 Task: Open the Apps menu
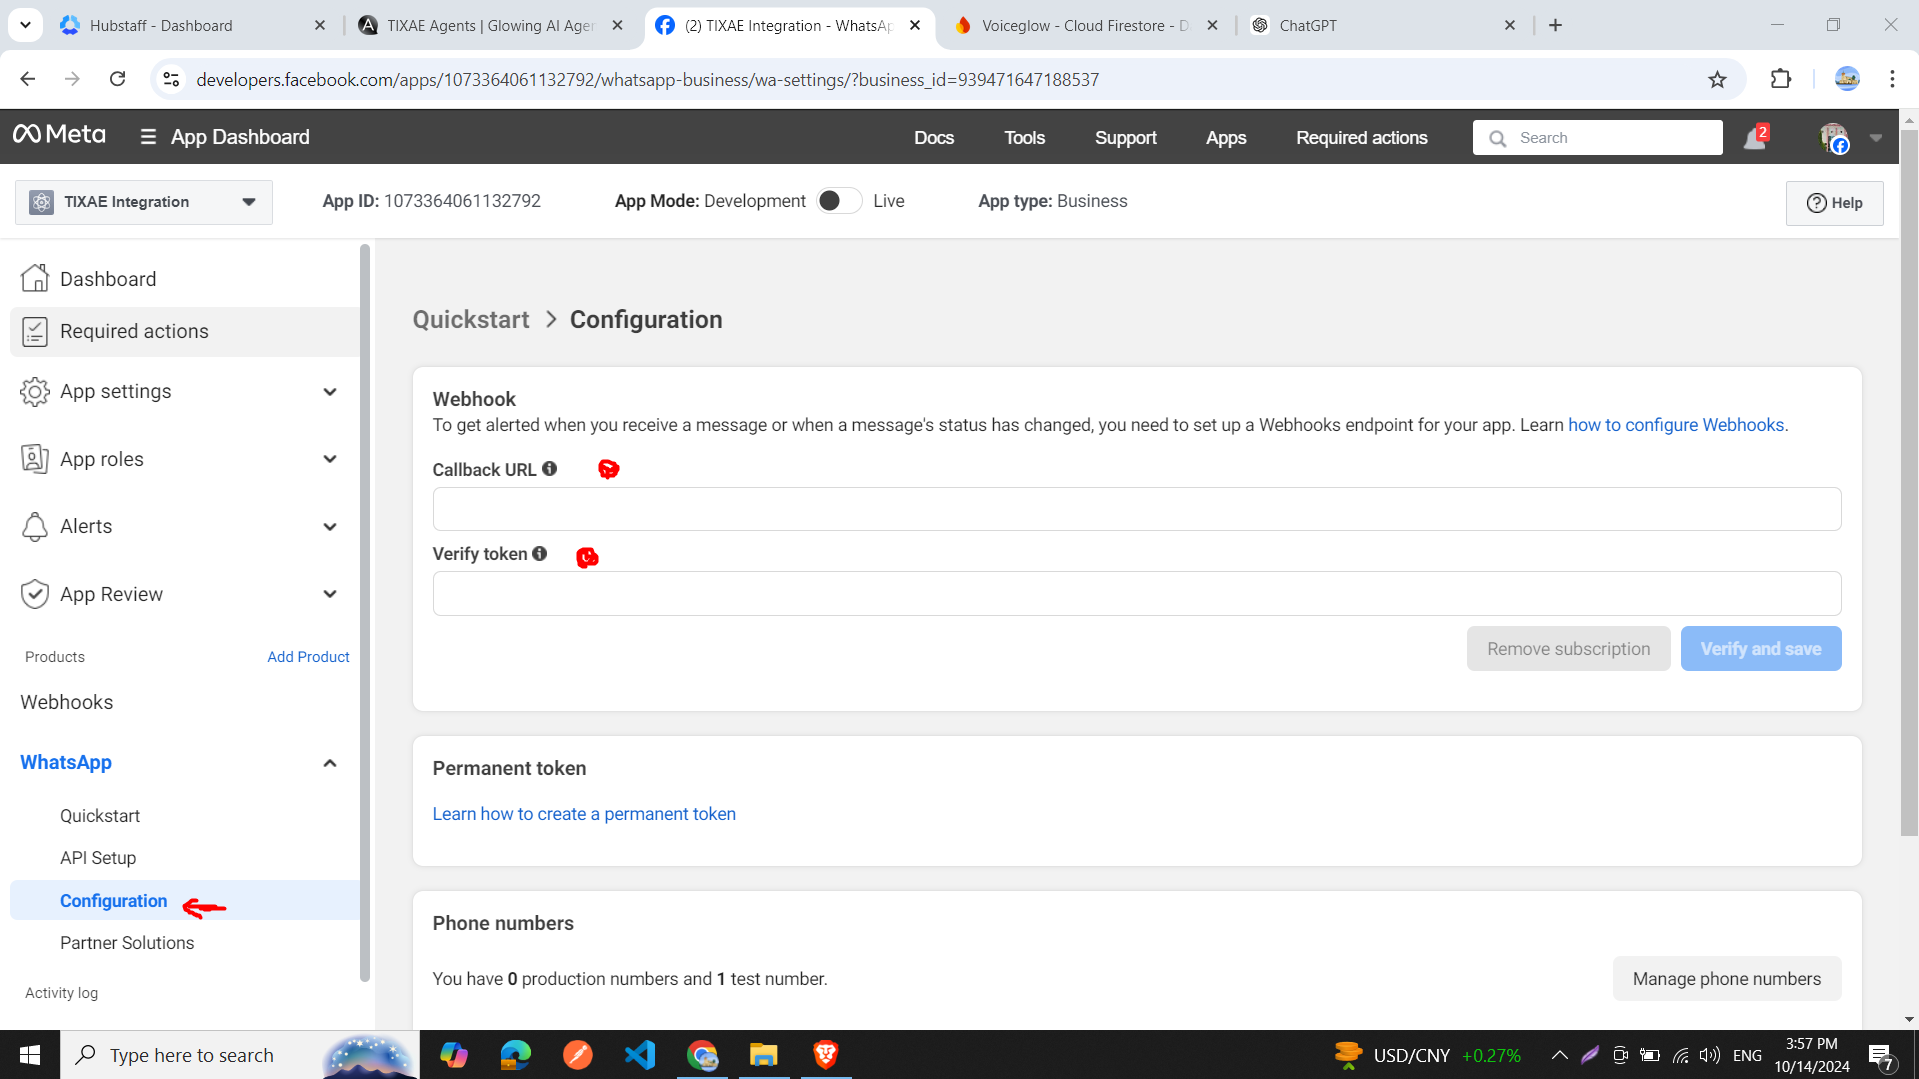click(1226, 138)
